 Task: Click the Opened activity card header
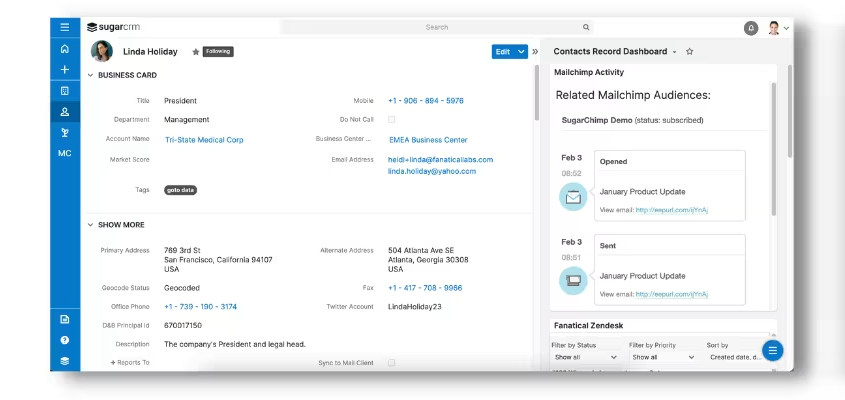coord(670,162)
